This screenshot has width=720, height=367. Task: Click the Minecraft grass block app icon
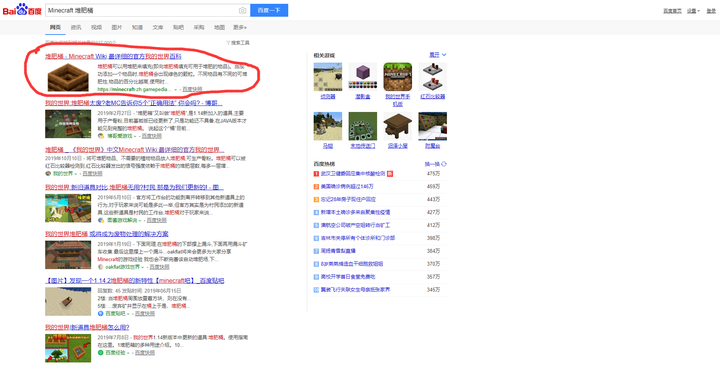click(398, 77)
